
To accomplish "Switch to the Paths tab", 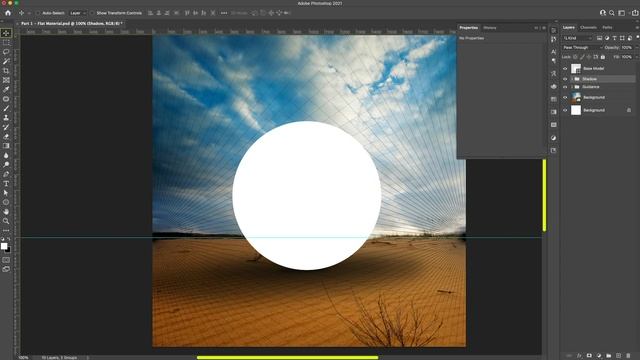I will (x=607, y=28).
